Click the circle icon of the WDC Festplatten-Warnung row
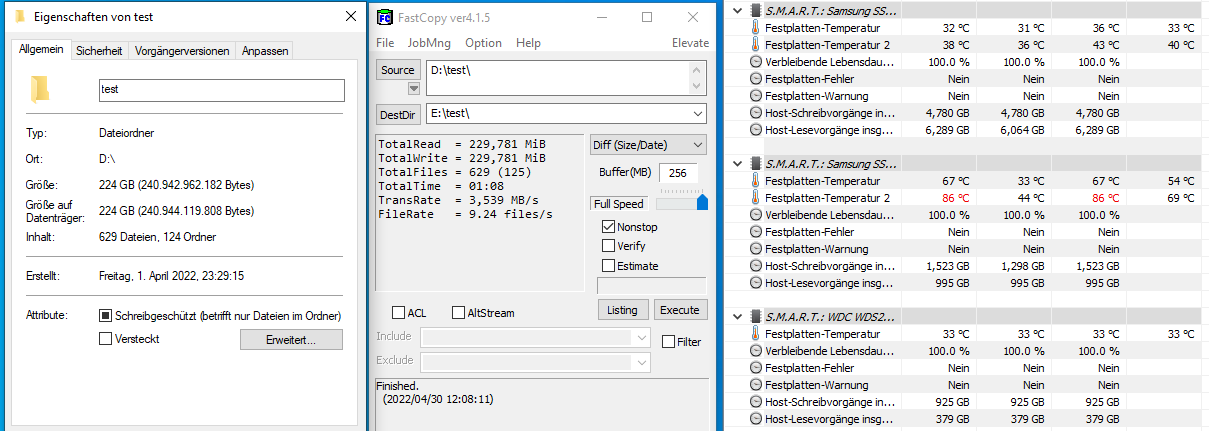Screen dimensions: 1209x431 [755, 385]
